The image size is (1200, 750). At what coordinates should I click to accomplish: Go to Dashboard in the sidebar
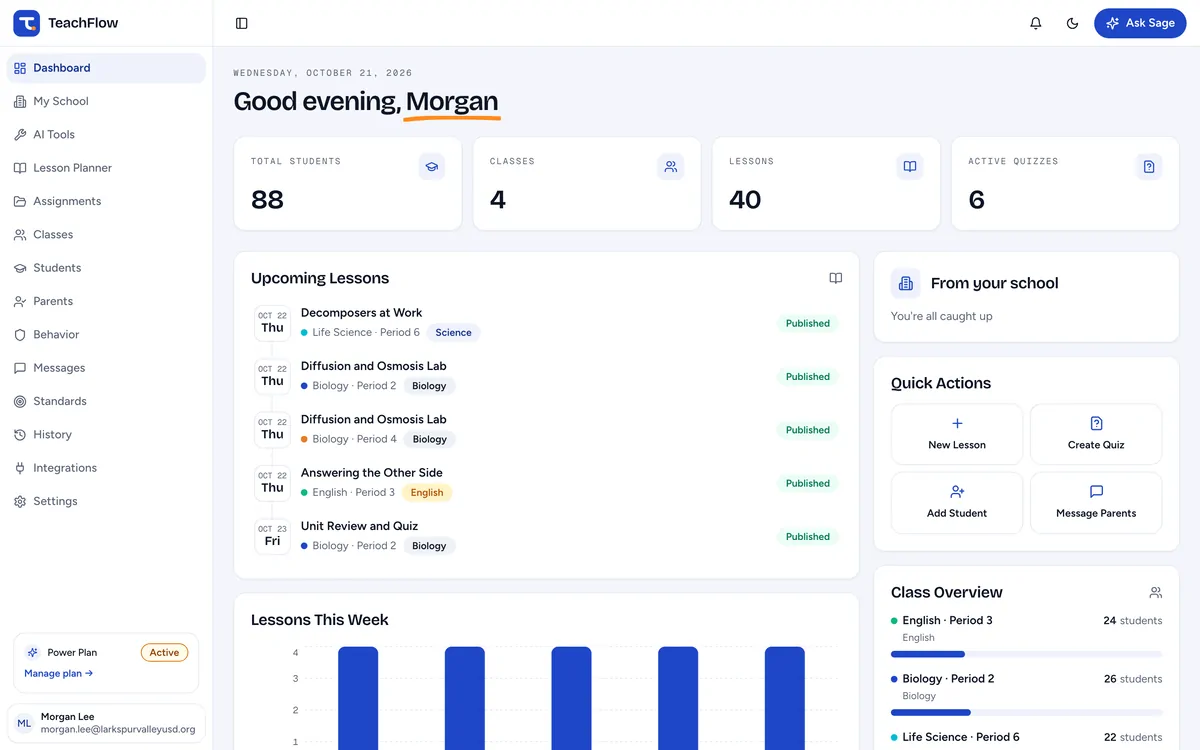pos(106,68)
